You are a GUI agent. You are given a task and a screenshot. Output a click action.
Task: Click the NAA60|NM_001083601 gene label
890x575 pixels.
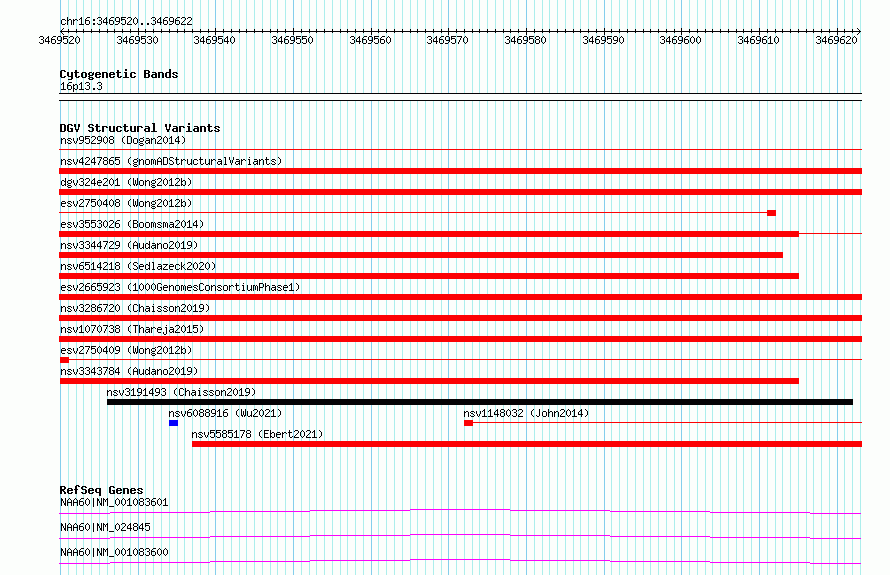pos(114,502)
